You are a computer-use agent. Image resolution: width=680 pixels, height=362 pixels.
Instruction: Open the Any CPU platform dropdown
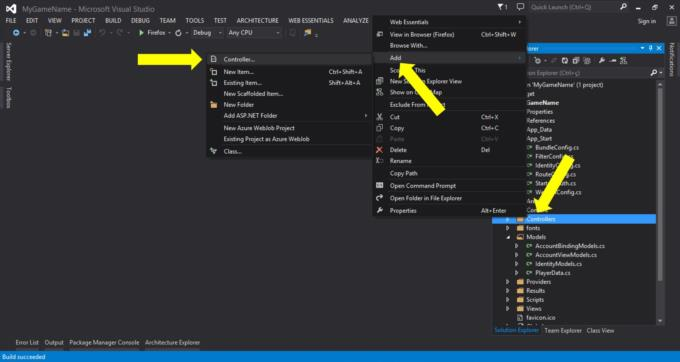[254, 33]
